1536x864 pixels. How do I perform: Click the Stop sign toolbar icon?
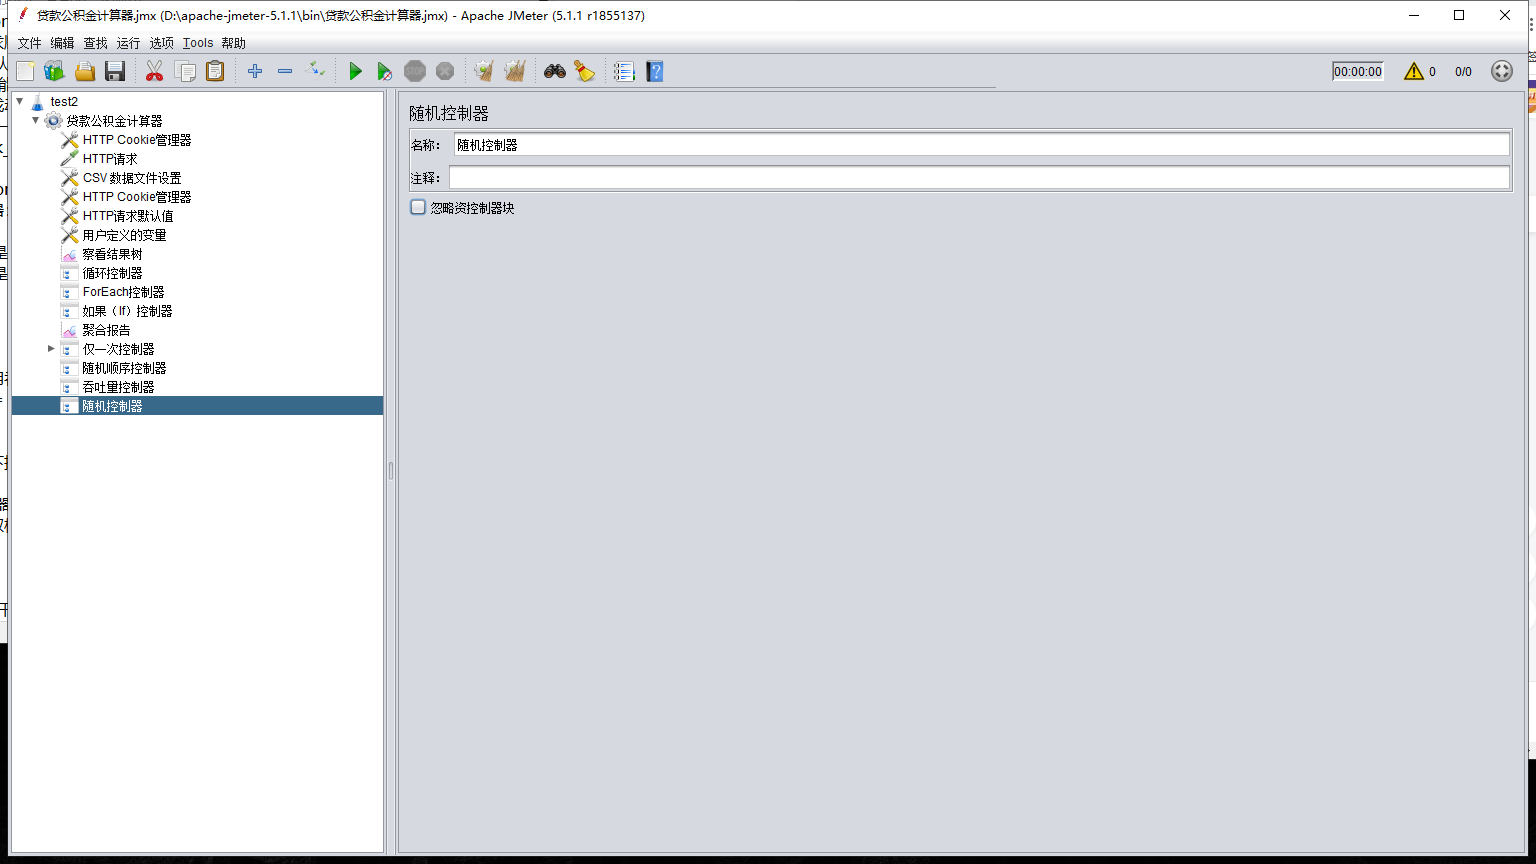click(x=415, y=71)
